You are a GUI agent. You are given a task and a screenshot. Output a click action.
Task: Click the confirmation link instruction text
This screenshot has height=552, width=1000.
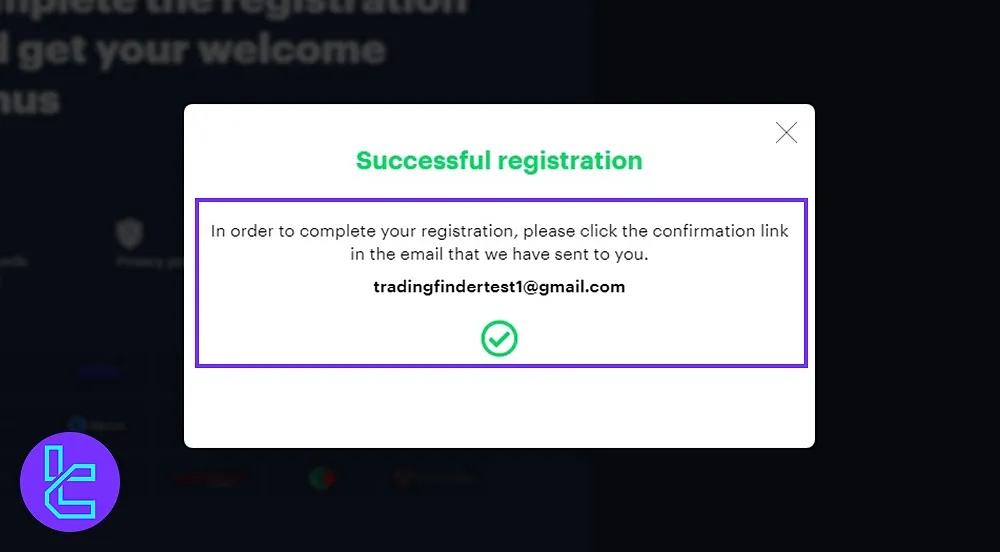coord(499,242)
